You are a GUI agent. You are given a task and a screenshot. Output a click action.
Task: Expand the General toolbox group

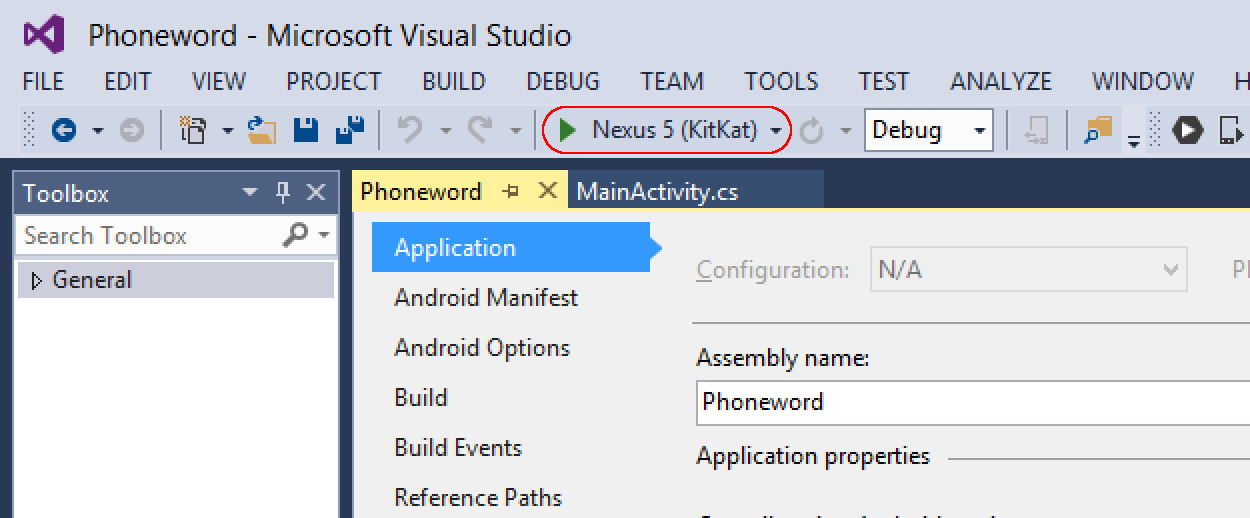(37, 281)
